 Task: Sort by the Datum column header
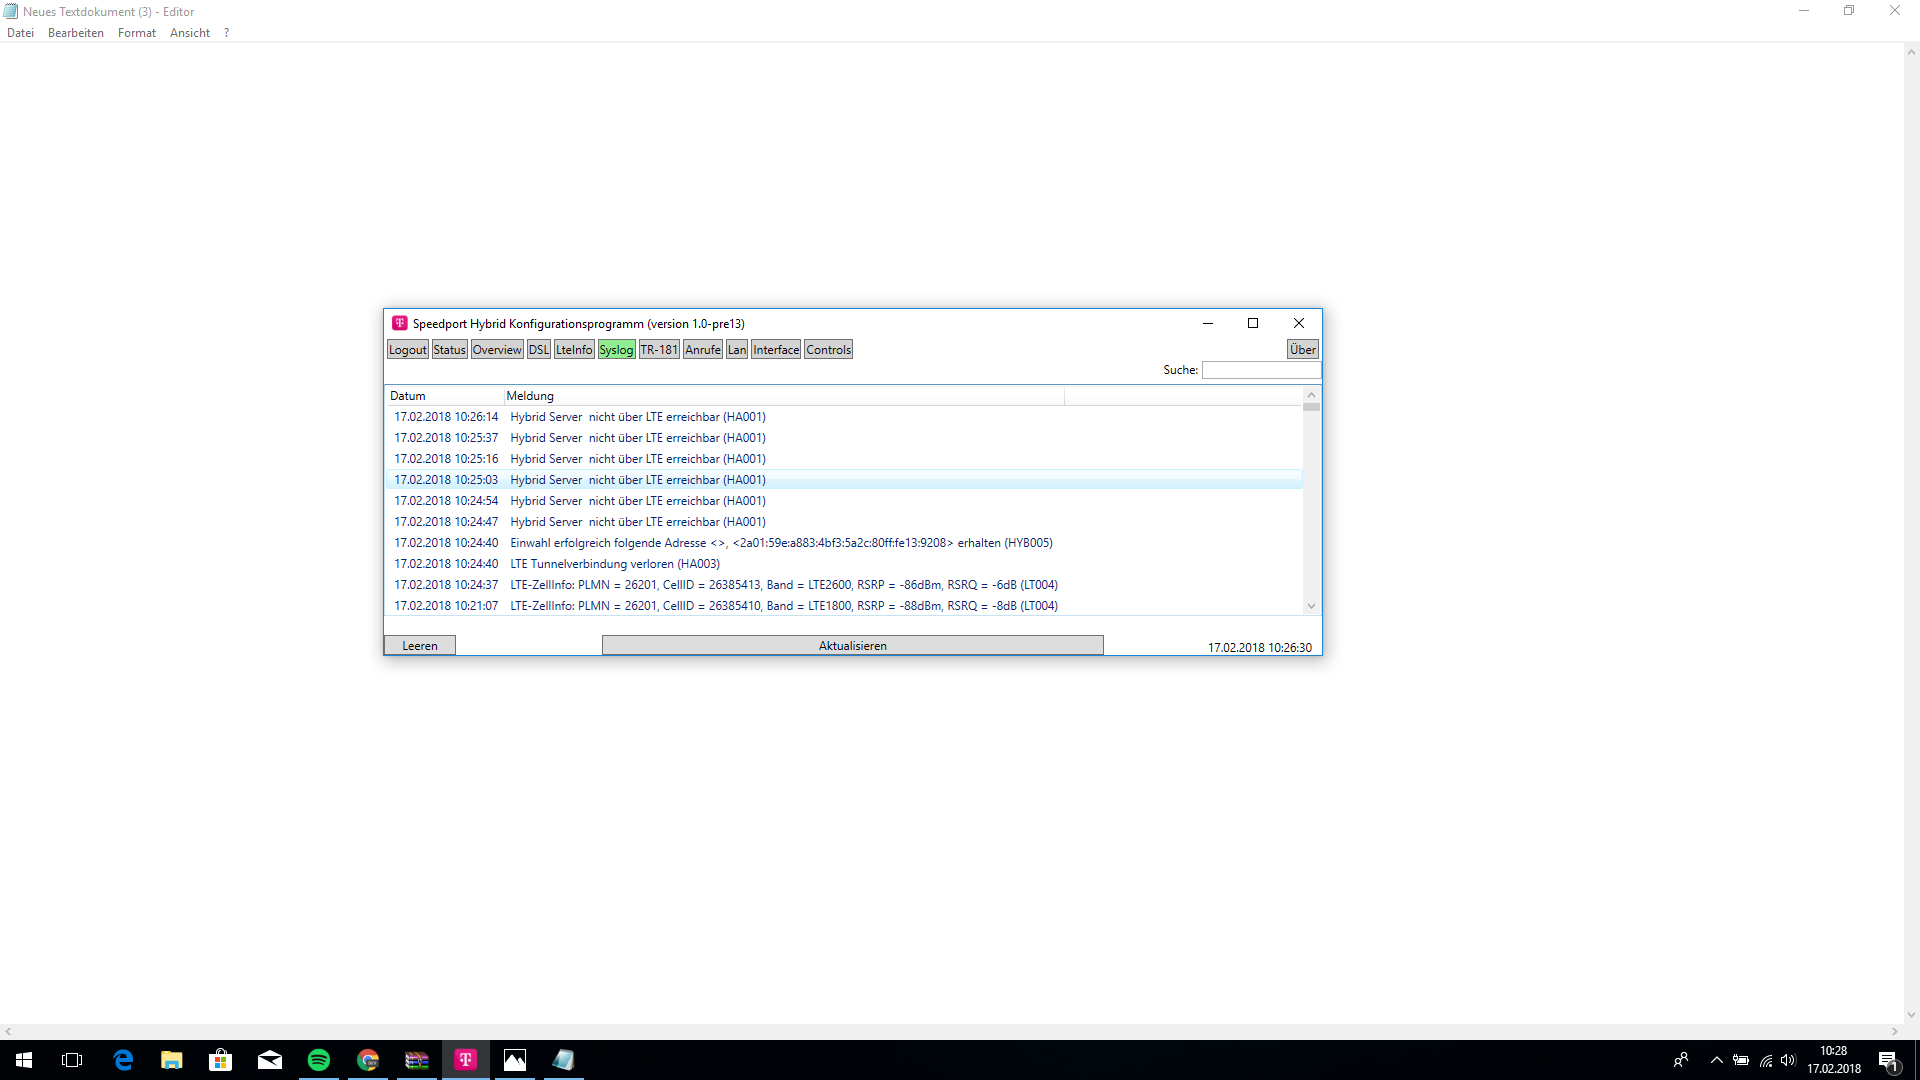[x=443, y=396]
